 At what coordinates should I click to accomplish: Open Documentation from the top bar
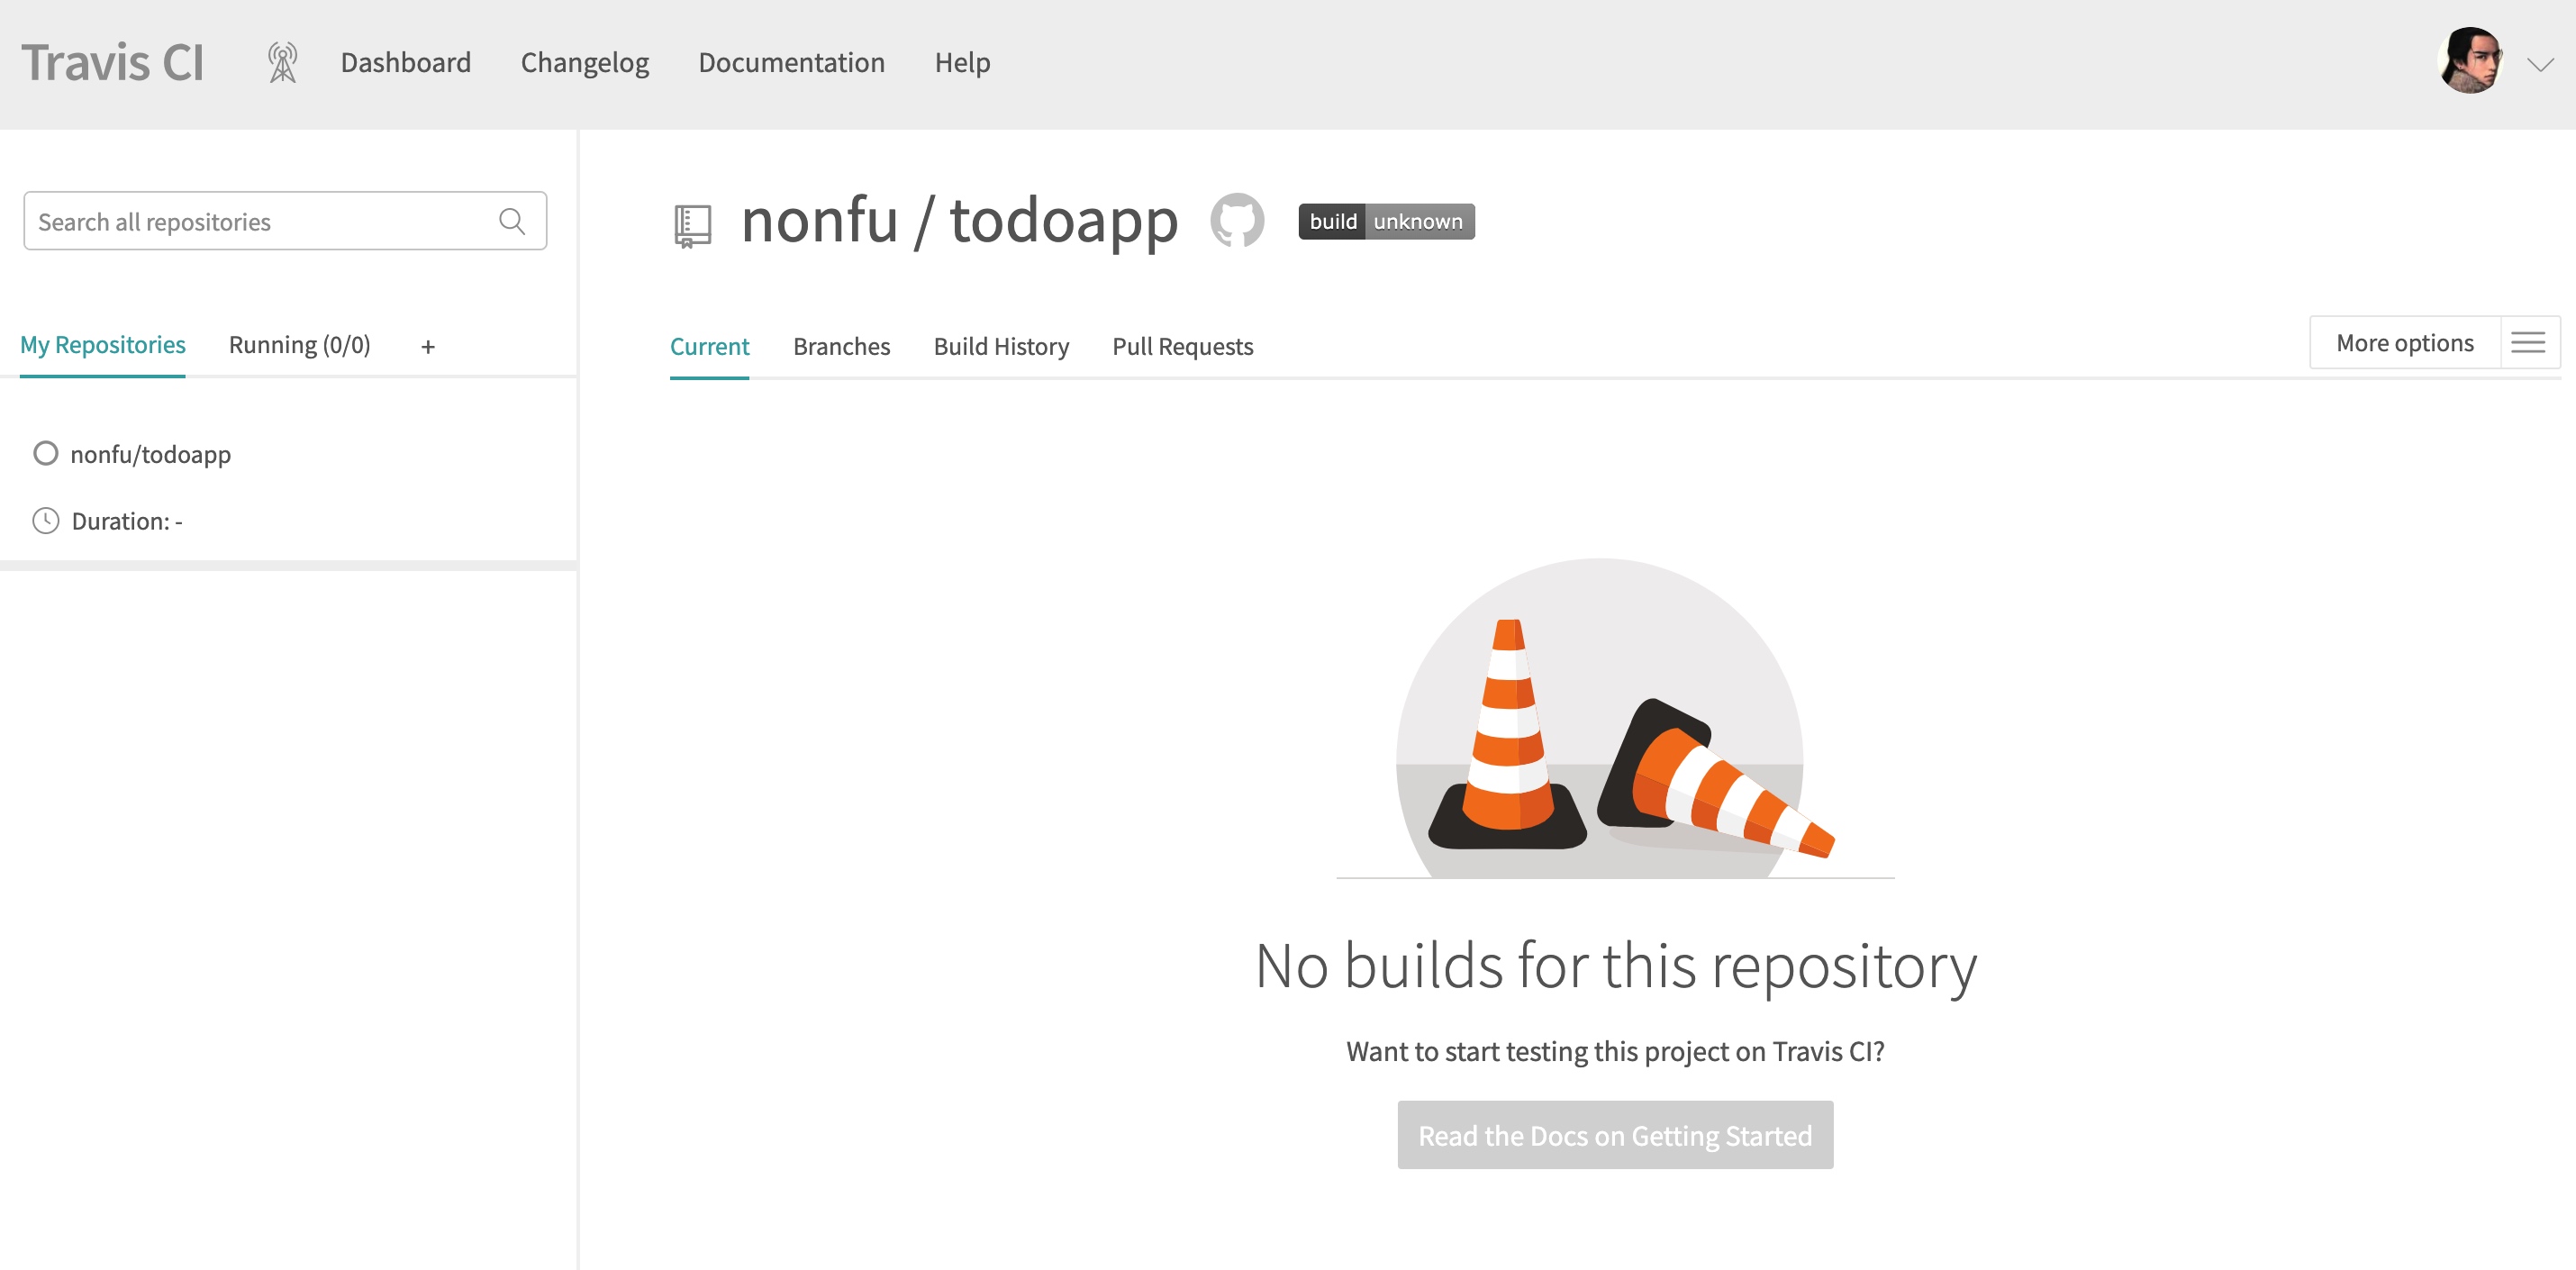(792, 62)
